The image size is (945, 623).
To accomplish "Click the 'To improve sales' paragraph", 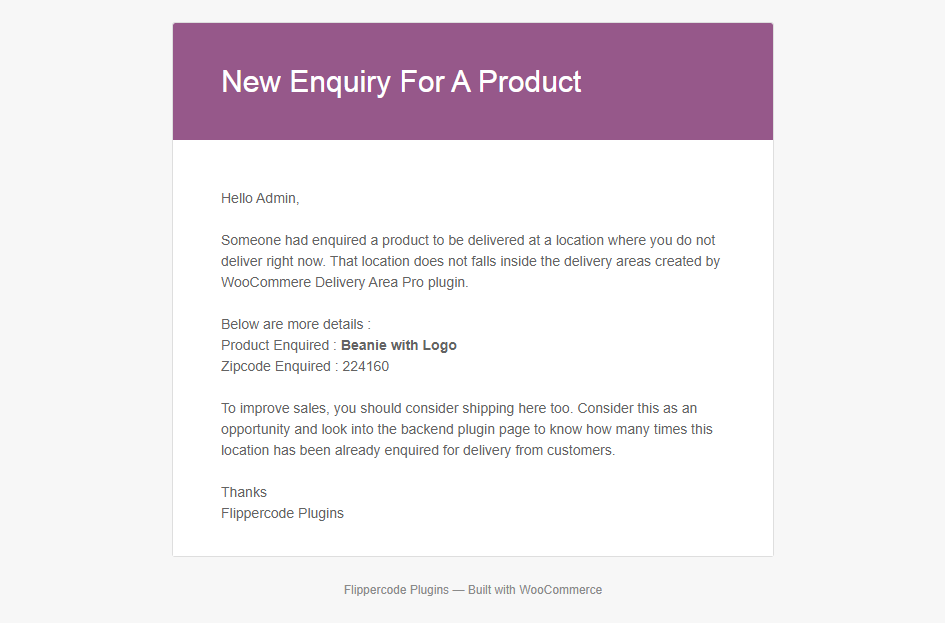I will 466,429.
